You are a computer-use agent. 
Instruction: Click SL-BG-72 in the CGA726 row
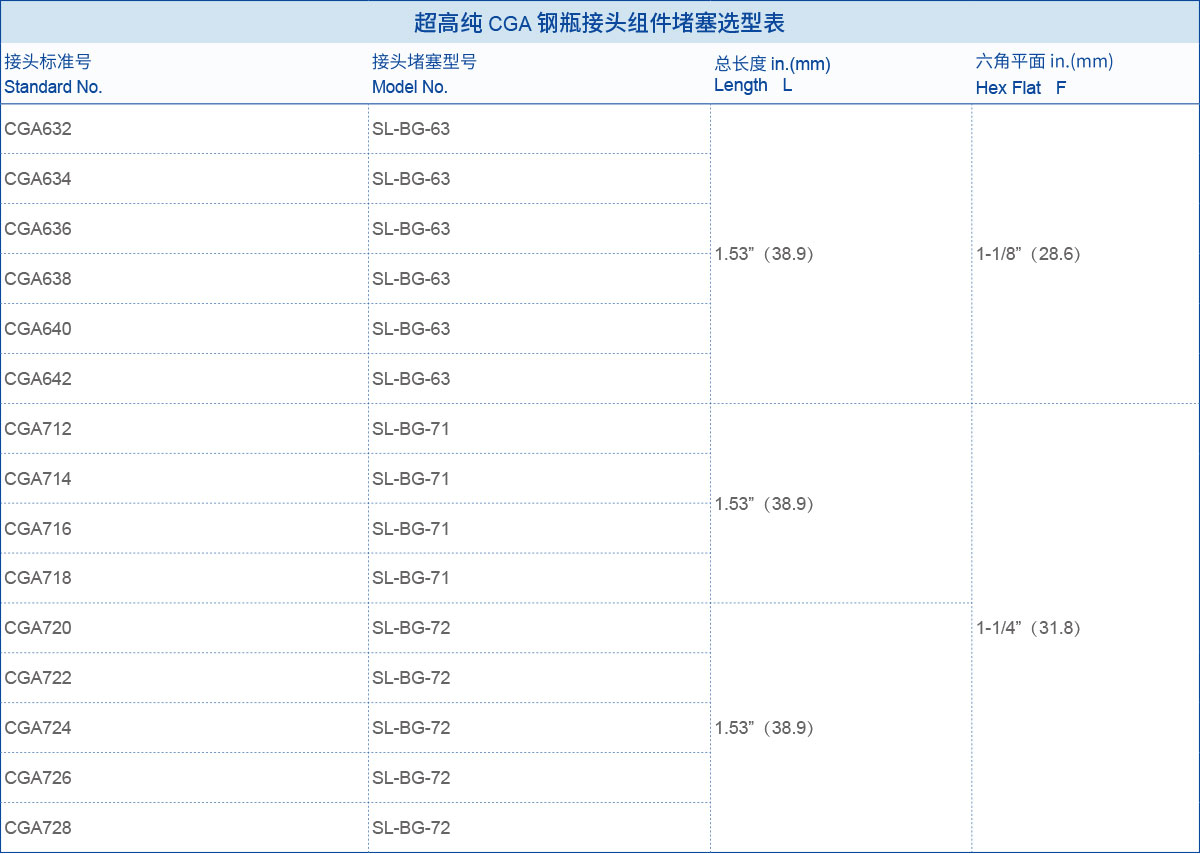pyautogui.click(x=411, y=778)
